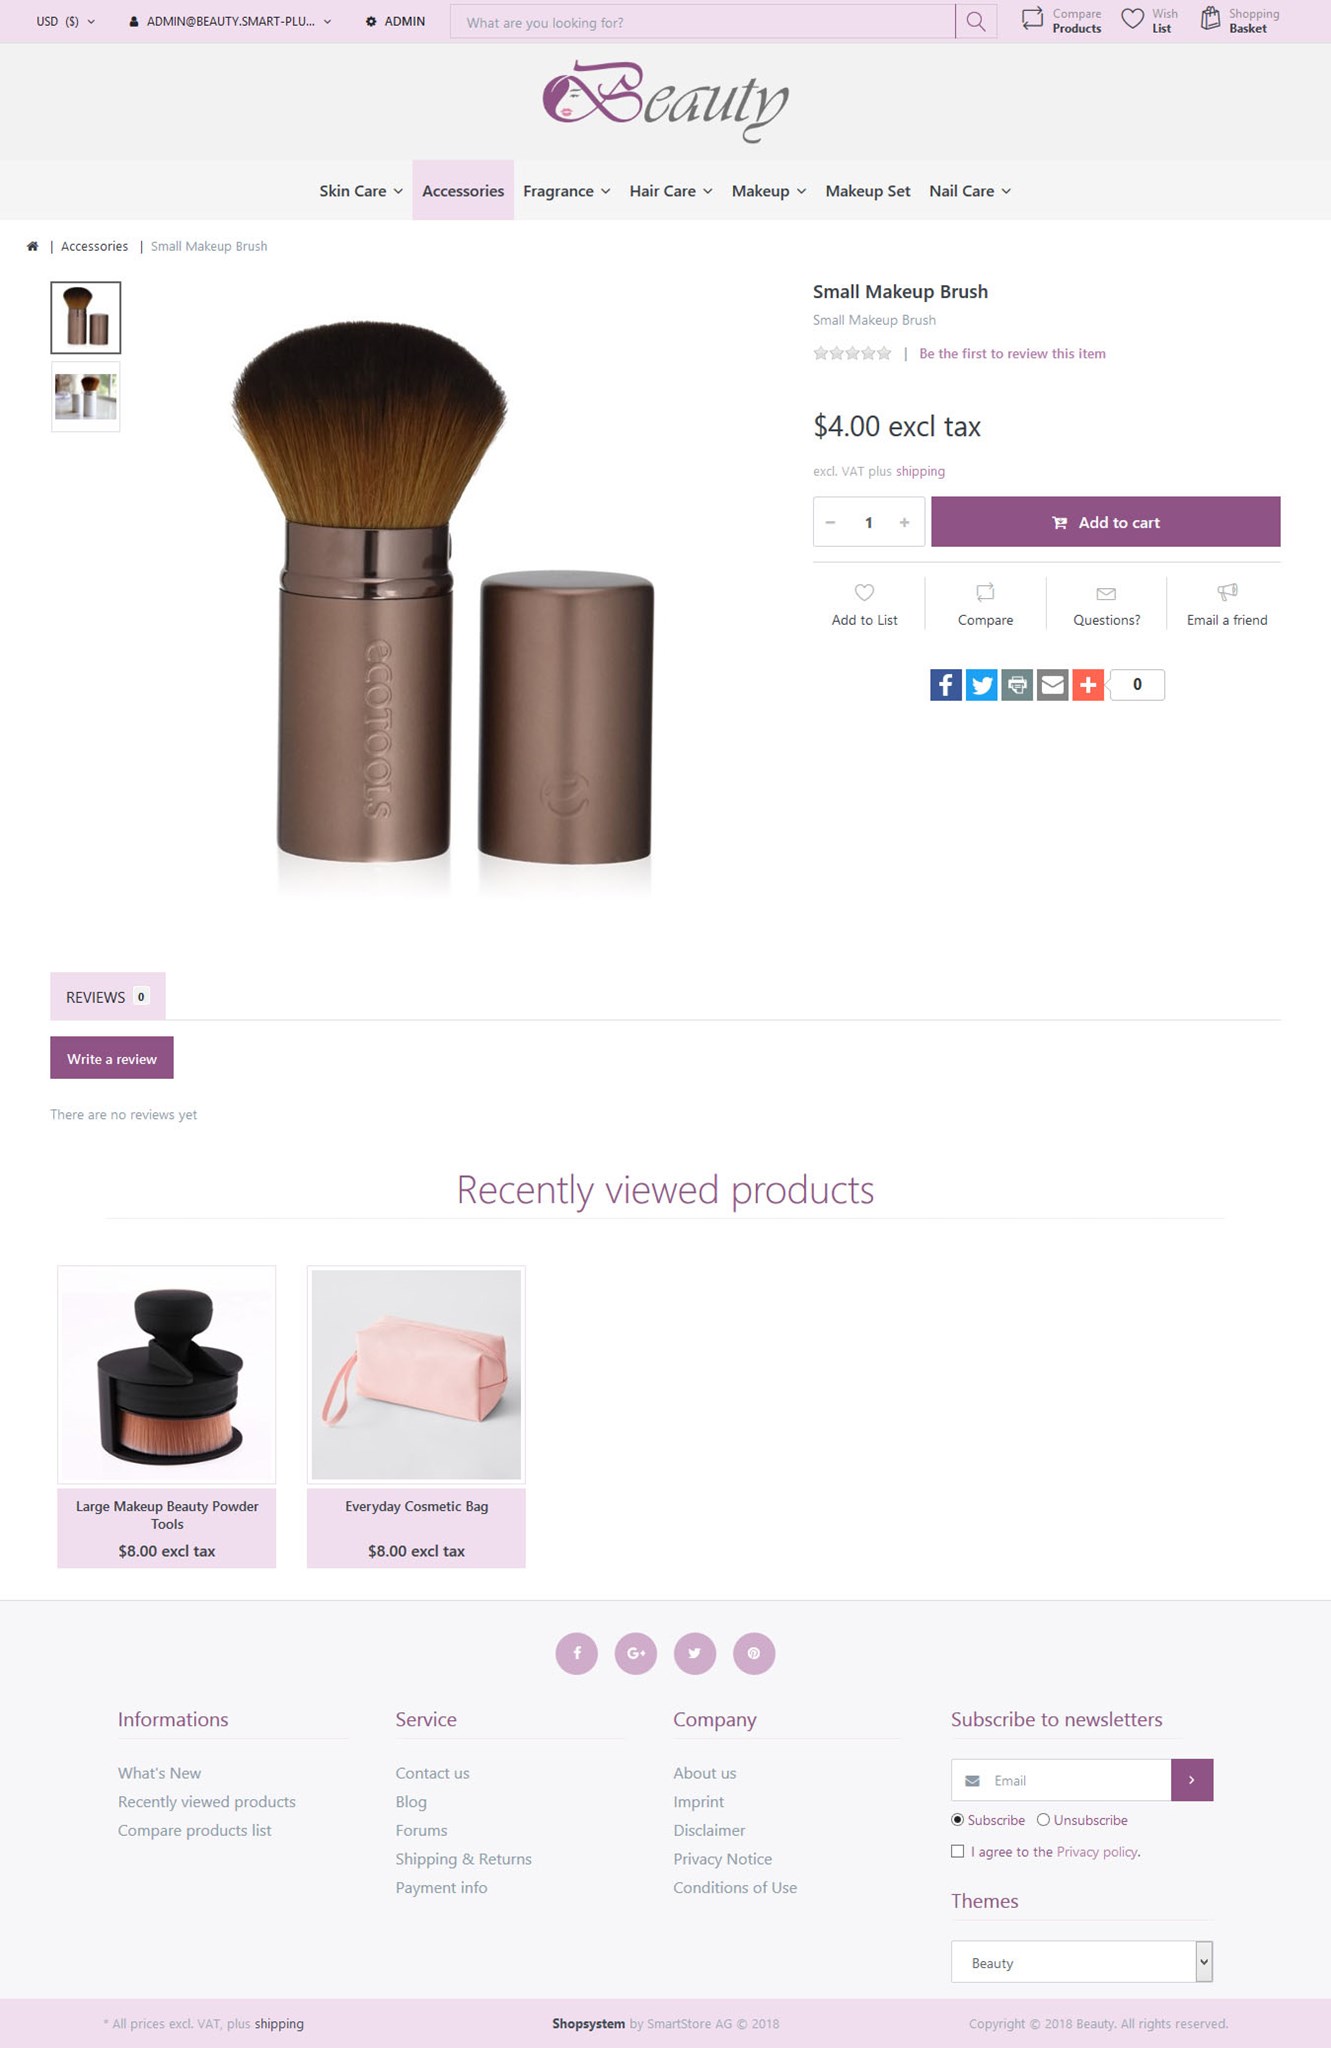This screenshot has width=1331, height=2048.
Task: Switch to the Reviews tab
Action: click(108, 997)
